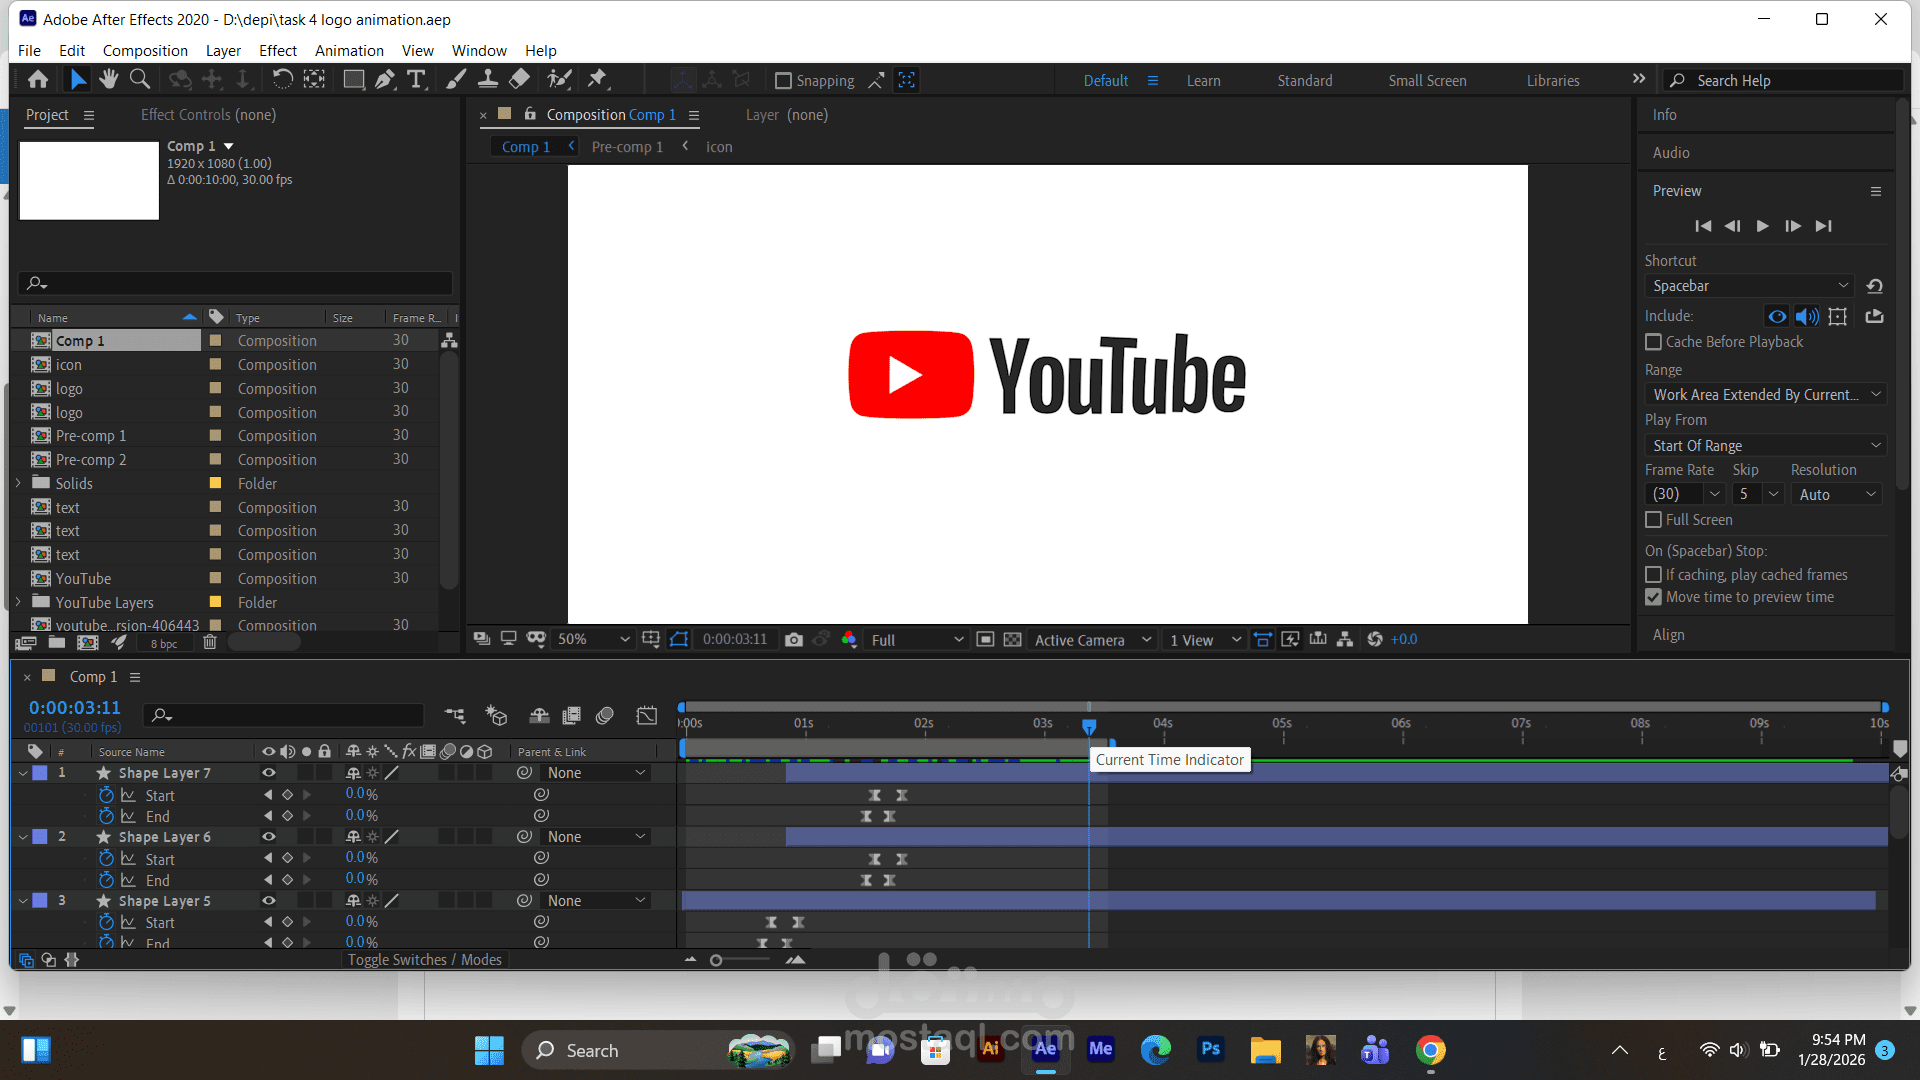Uncheck Move time to preview time

1654,597
